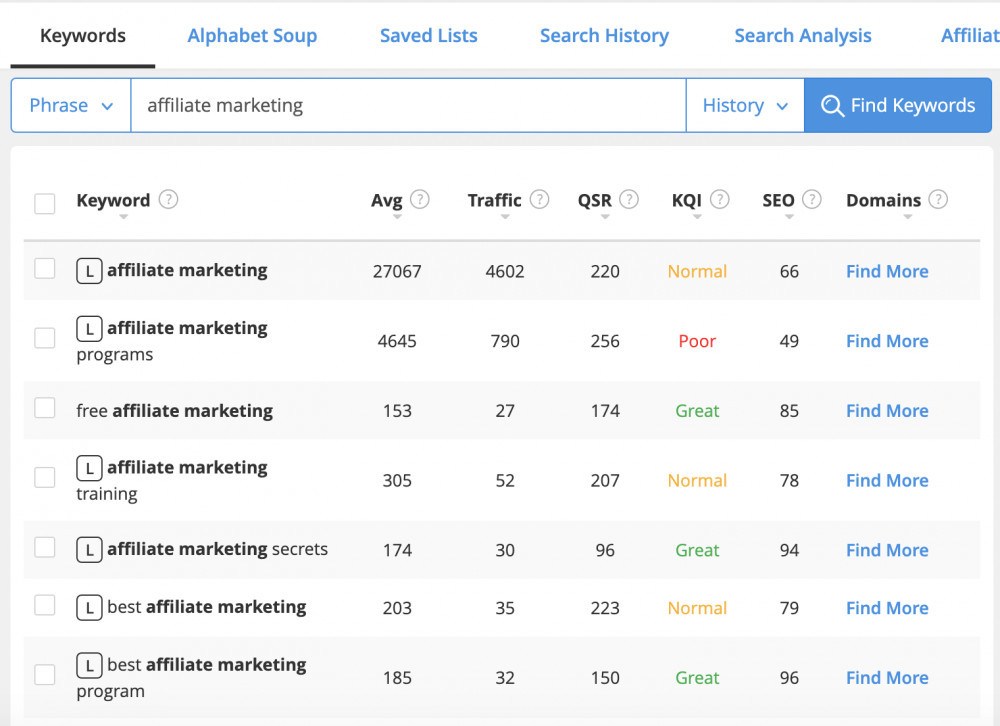Check the box for best affiliate marketing
1000x726 pixels.
(x=45, y=605)
